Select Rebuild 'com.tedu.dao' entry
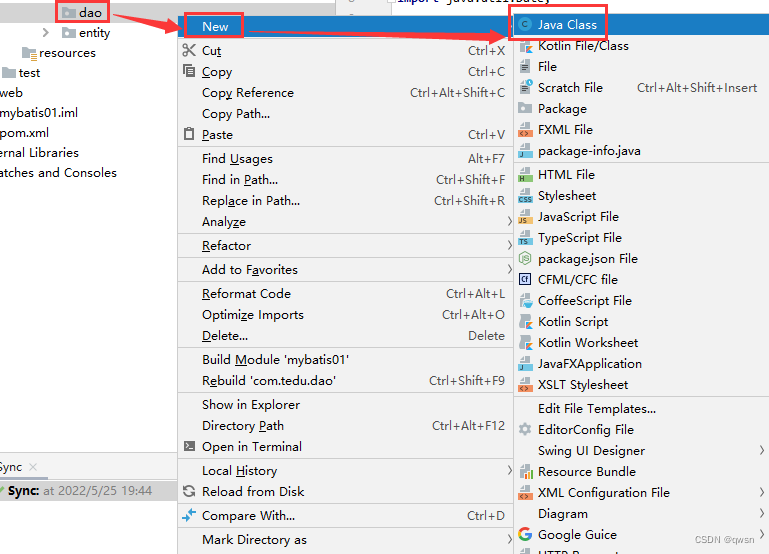Image resolution: width=769 pixels, height=554 pixels. (x=346, y=381)
